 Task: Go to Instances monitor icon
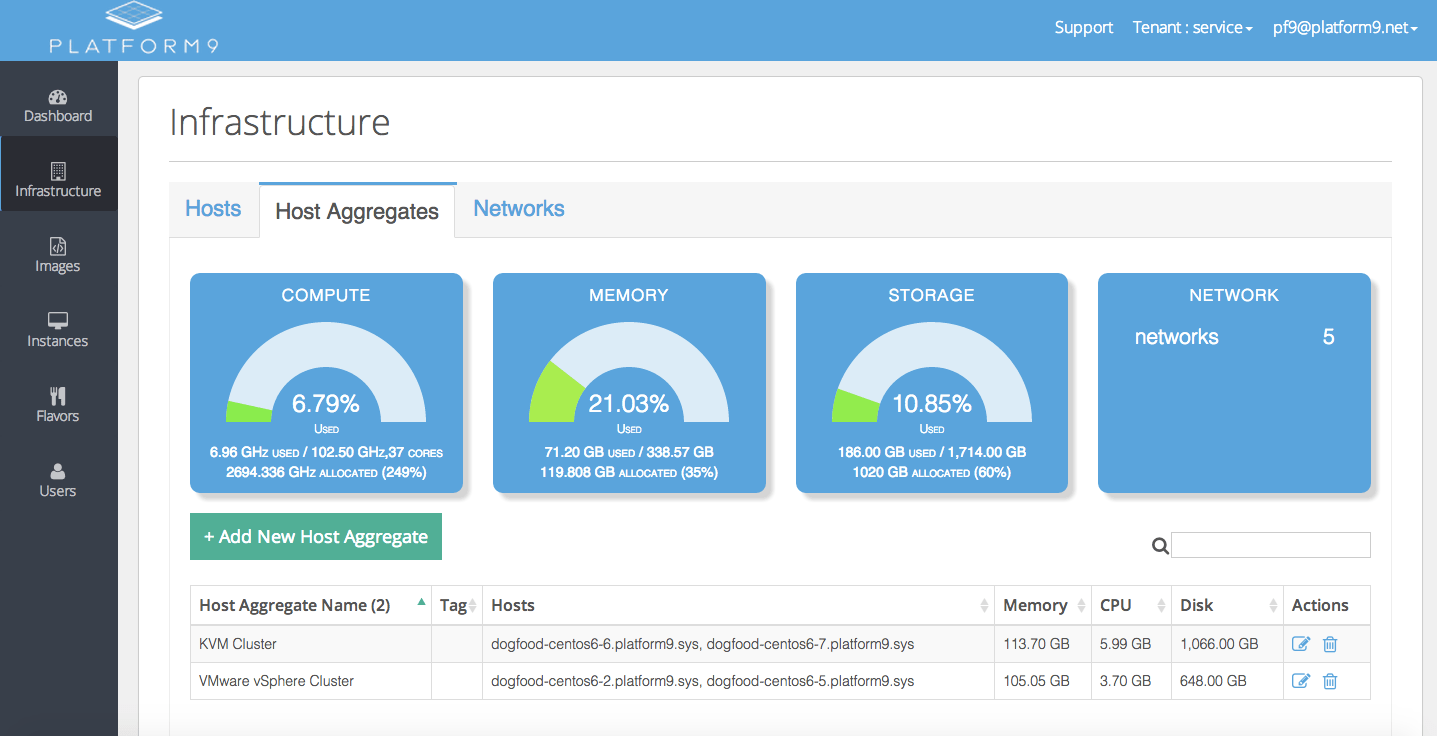click(58, 322)
